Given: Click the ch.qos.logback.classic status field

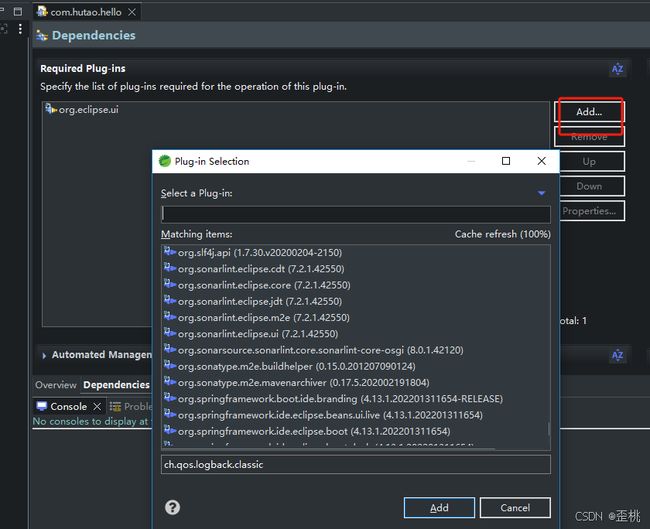Looking at the screenshot, I should [x=356, y=464].
